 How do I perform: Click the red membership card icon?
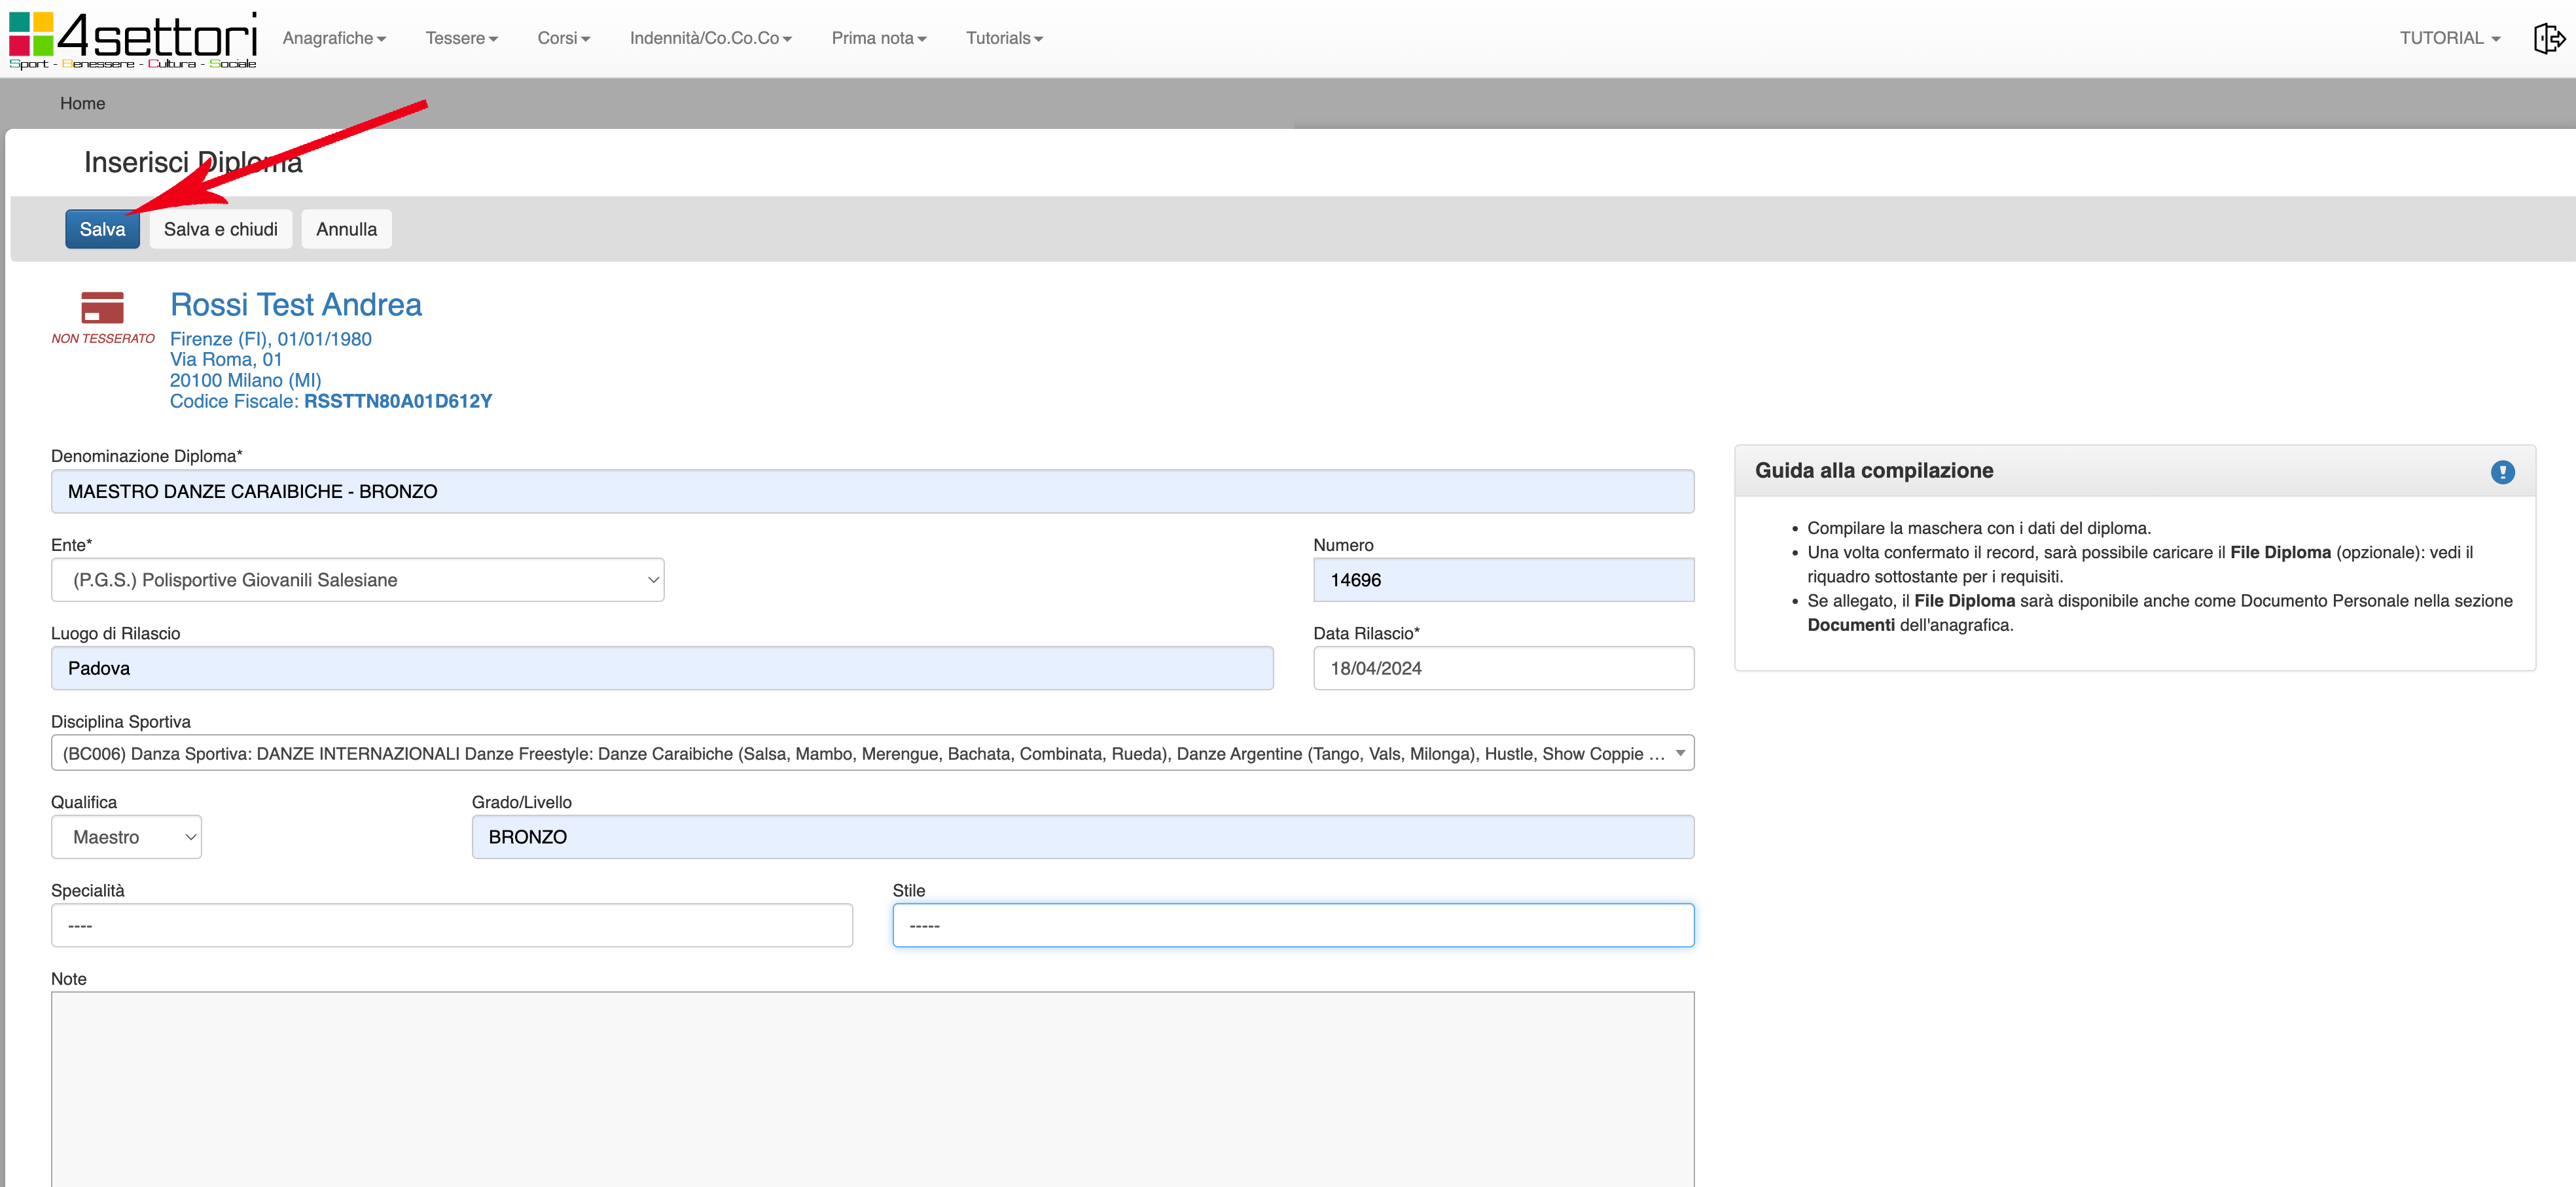[102, 307]
